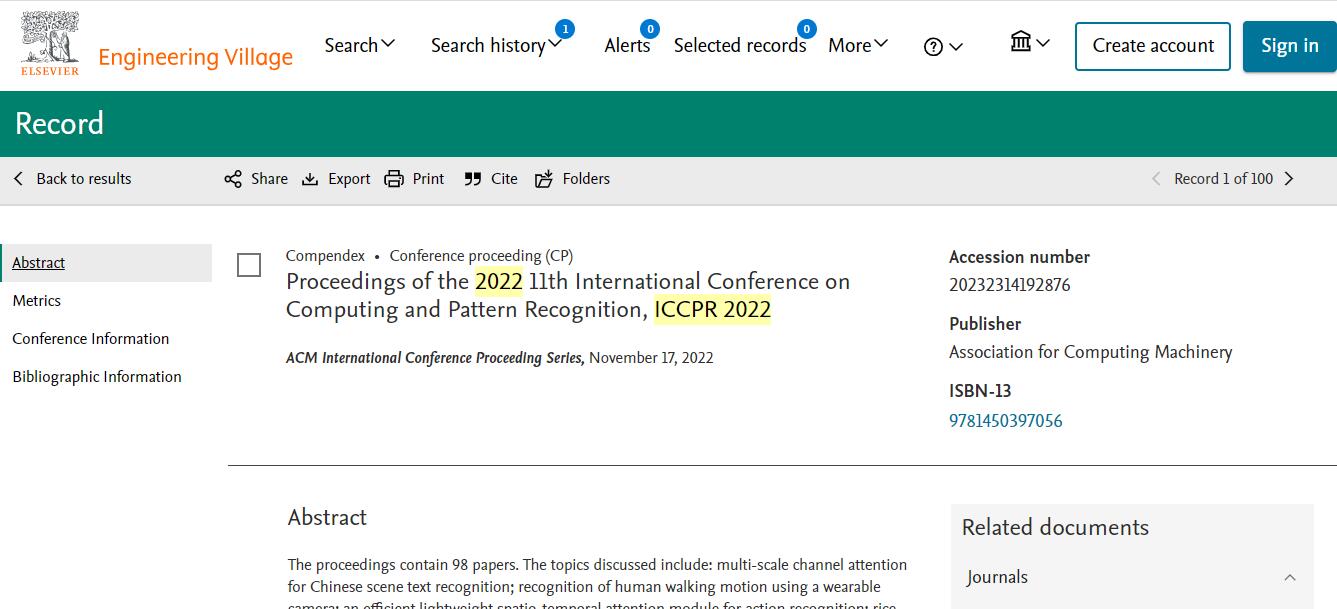The image size is (1337, 609).
Task: Click the Sign in button
Action: 1289,46
